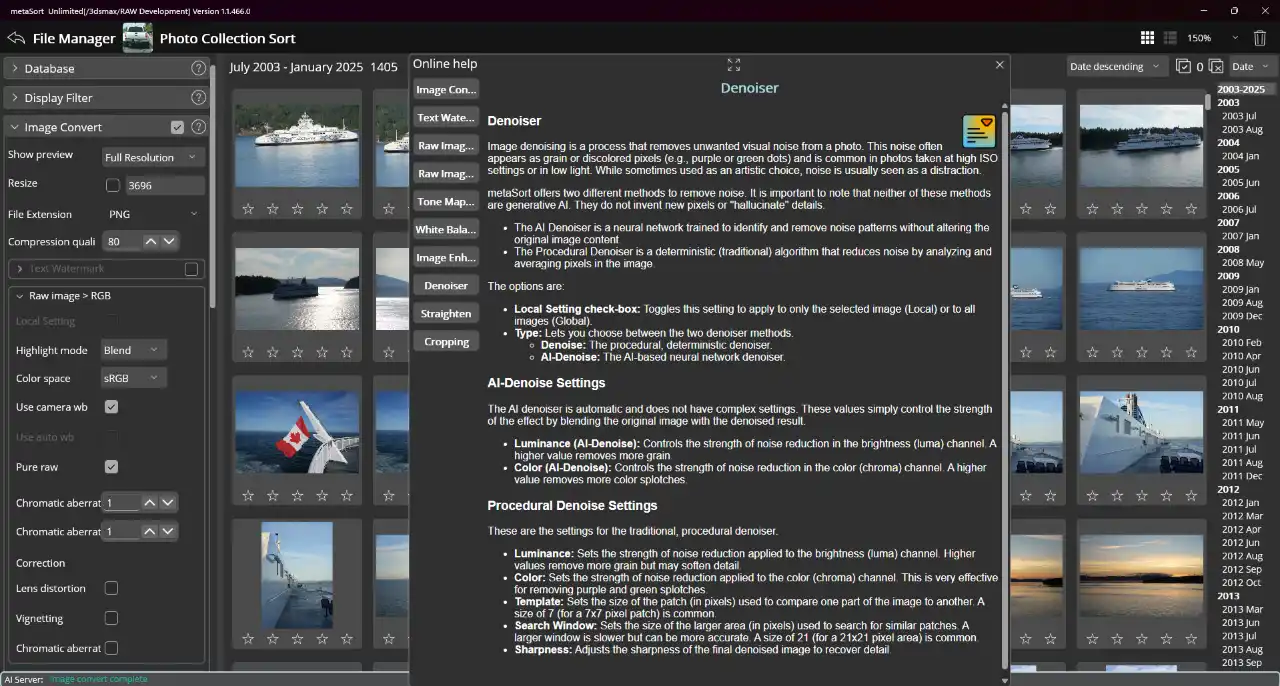Enable the Vignetting checkbox
This screenshot has width=1280, height=686.
(111, 618)
